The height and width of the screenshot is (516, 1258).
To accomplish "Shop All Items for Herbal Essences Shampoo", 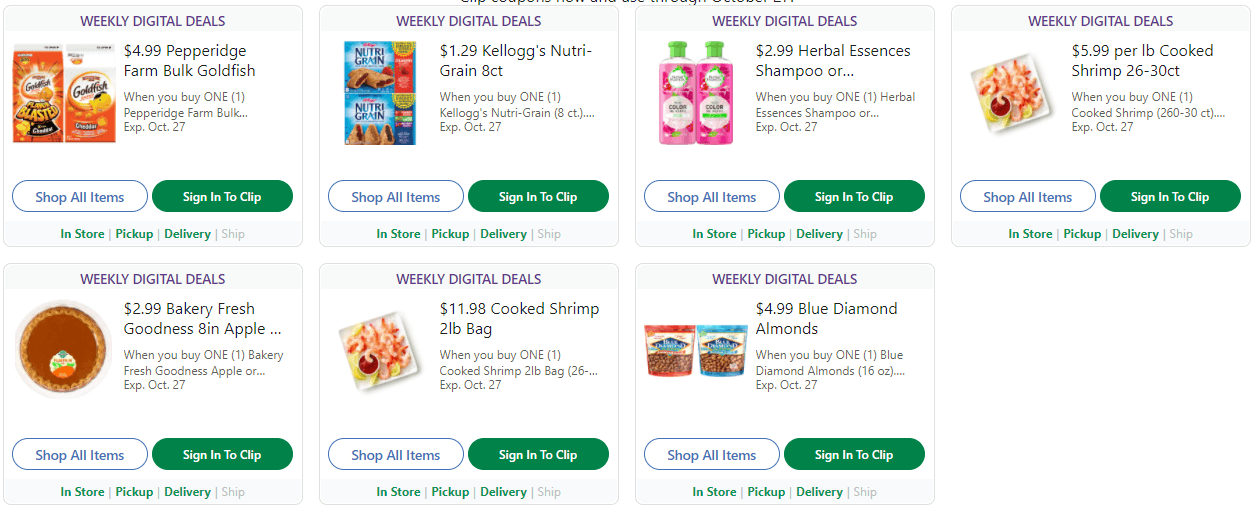I will click(x=712, y=197).
